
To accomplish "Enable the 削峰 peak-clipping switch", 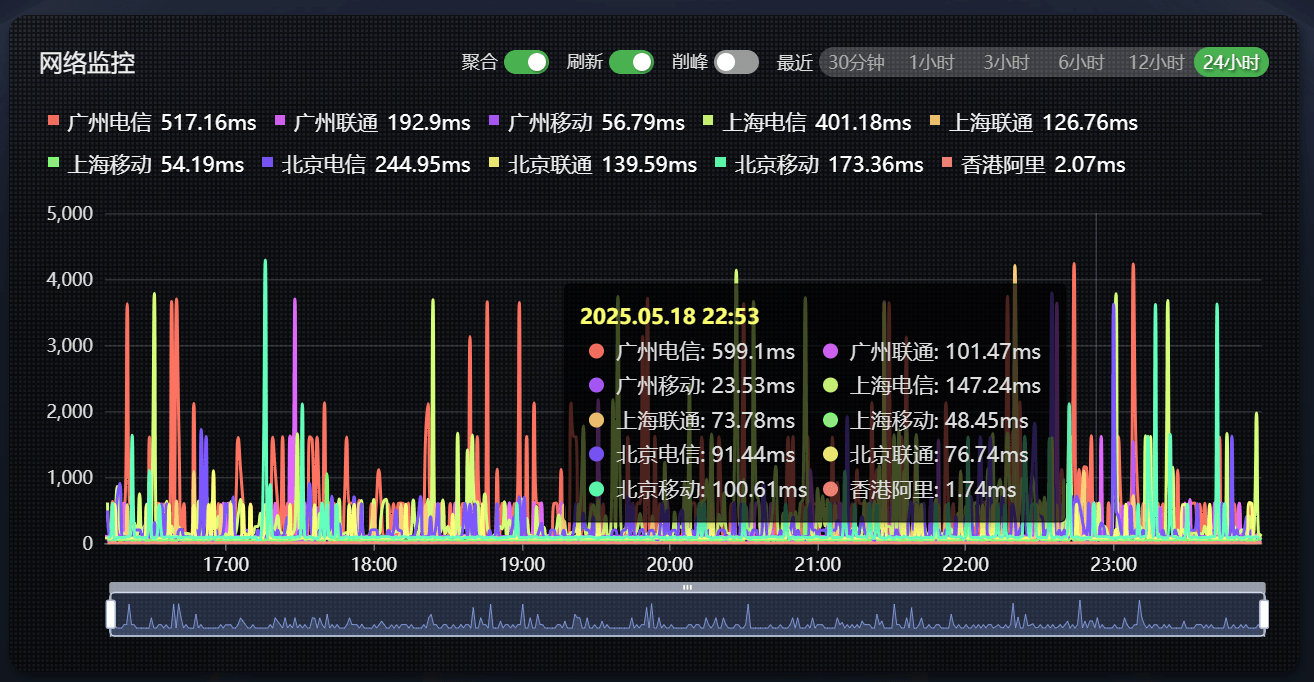I will pos(736,62).
